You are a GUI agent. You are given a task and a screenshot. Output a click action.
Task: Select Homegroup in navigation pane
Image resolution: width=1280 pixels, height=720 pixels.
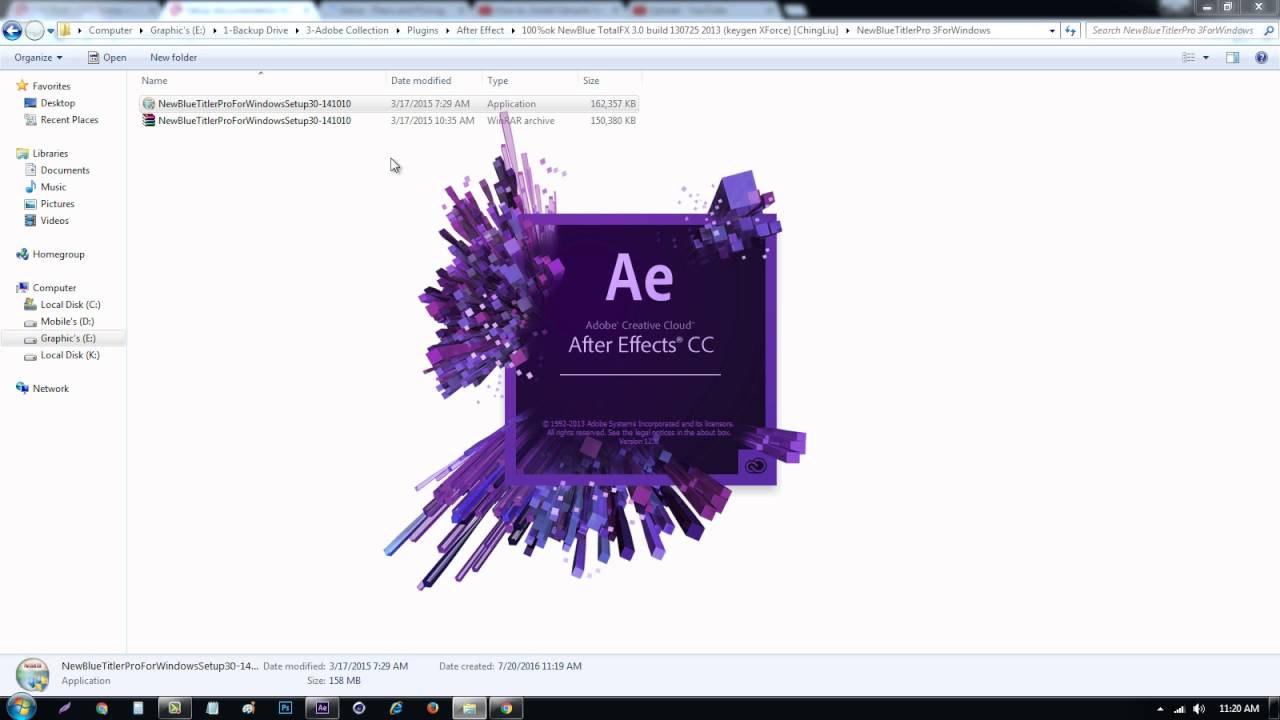pyautogui.click(x=58, y=254)
